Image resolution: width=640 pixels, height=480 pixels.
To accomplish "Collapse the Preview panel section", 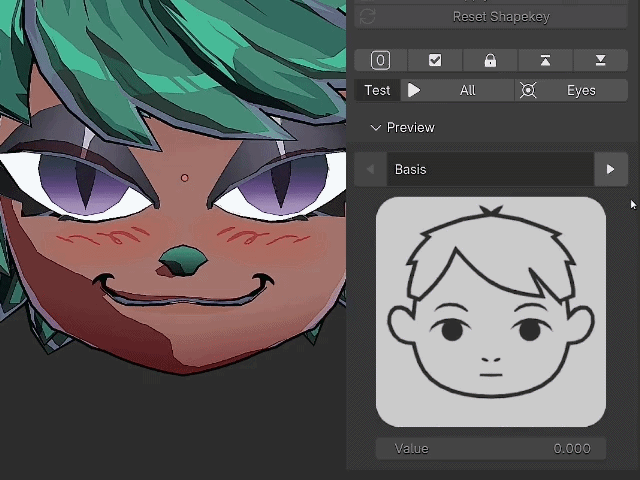I will [402, 128].
